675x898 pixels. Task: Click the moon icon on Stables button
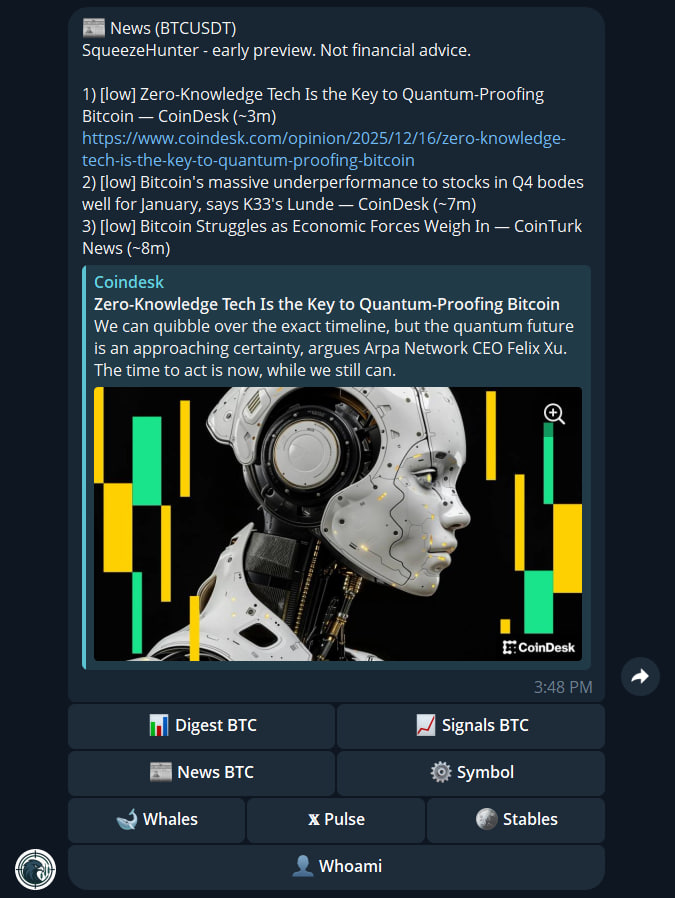pyautogui.click(x=486, y=819)
